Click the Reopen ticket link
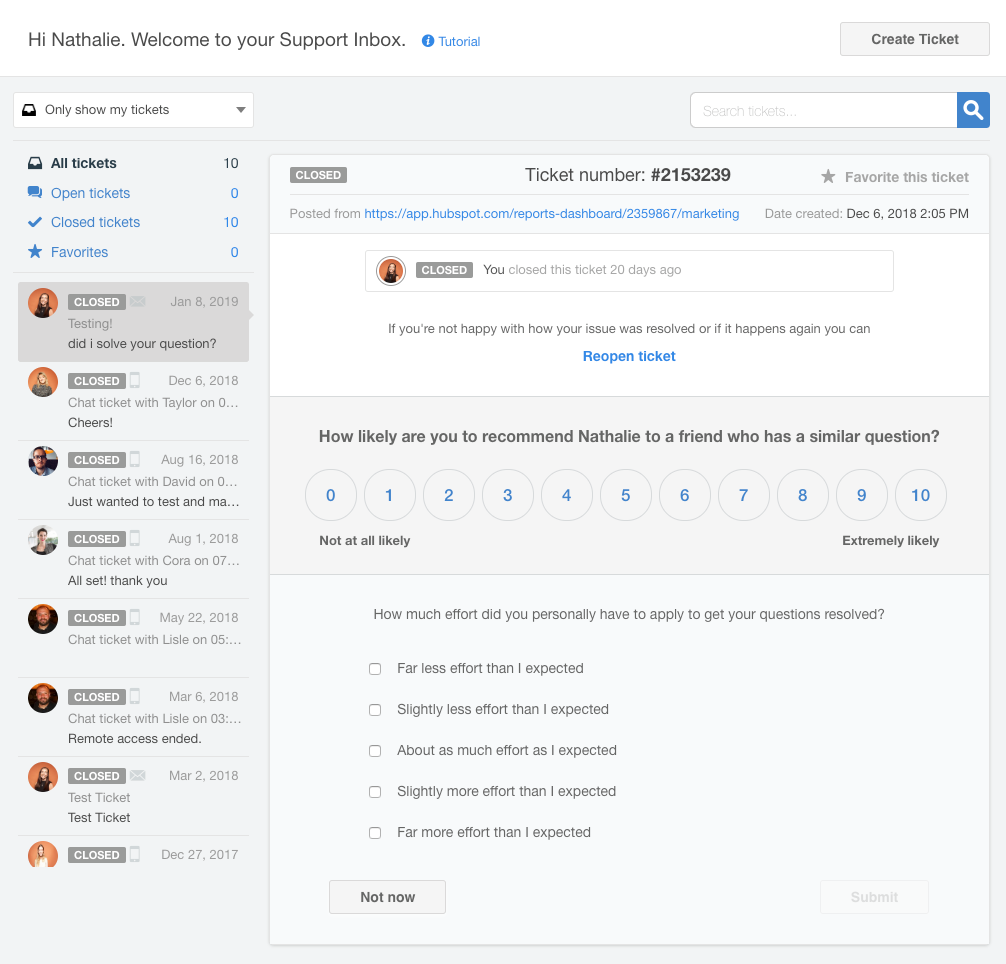Image resolution: width=1006 pixels, height=964 pixels. [629, 356]
